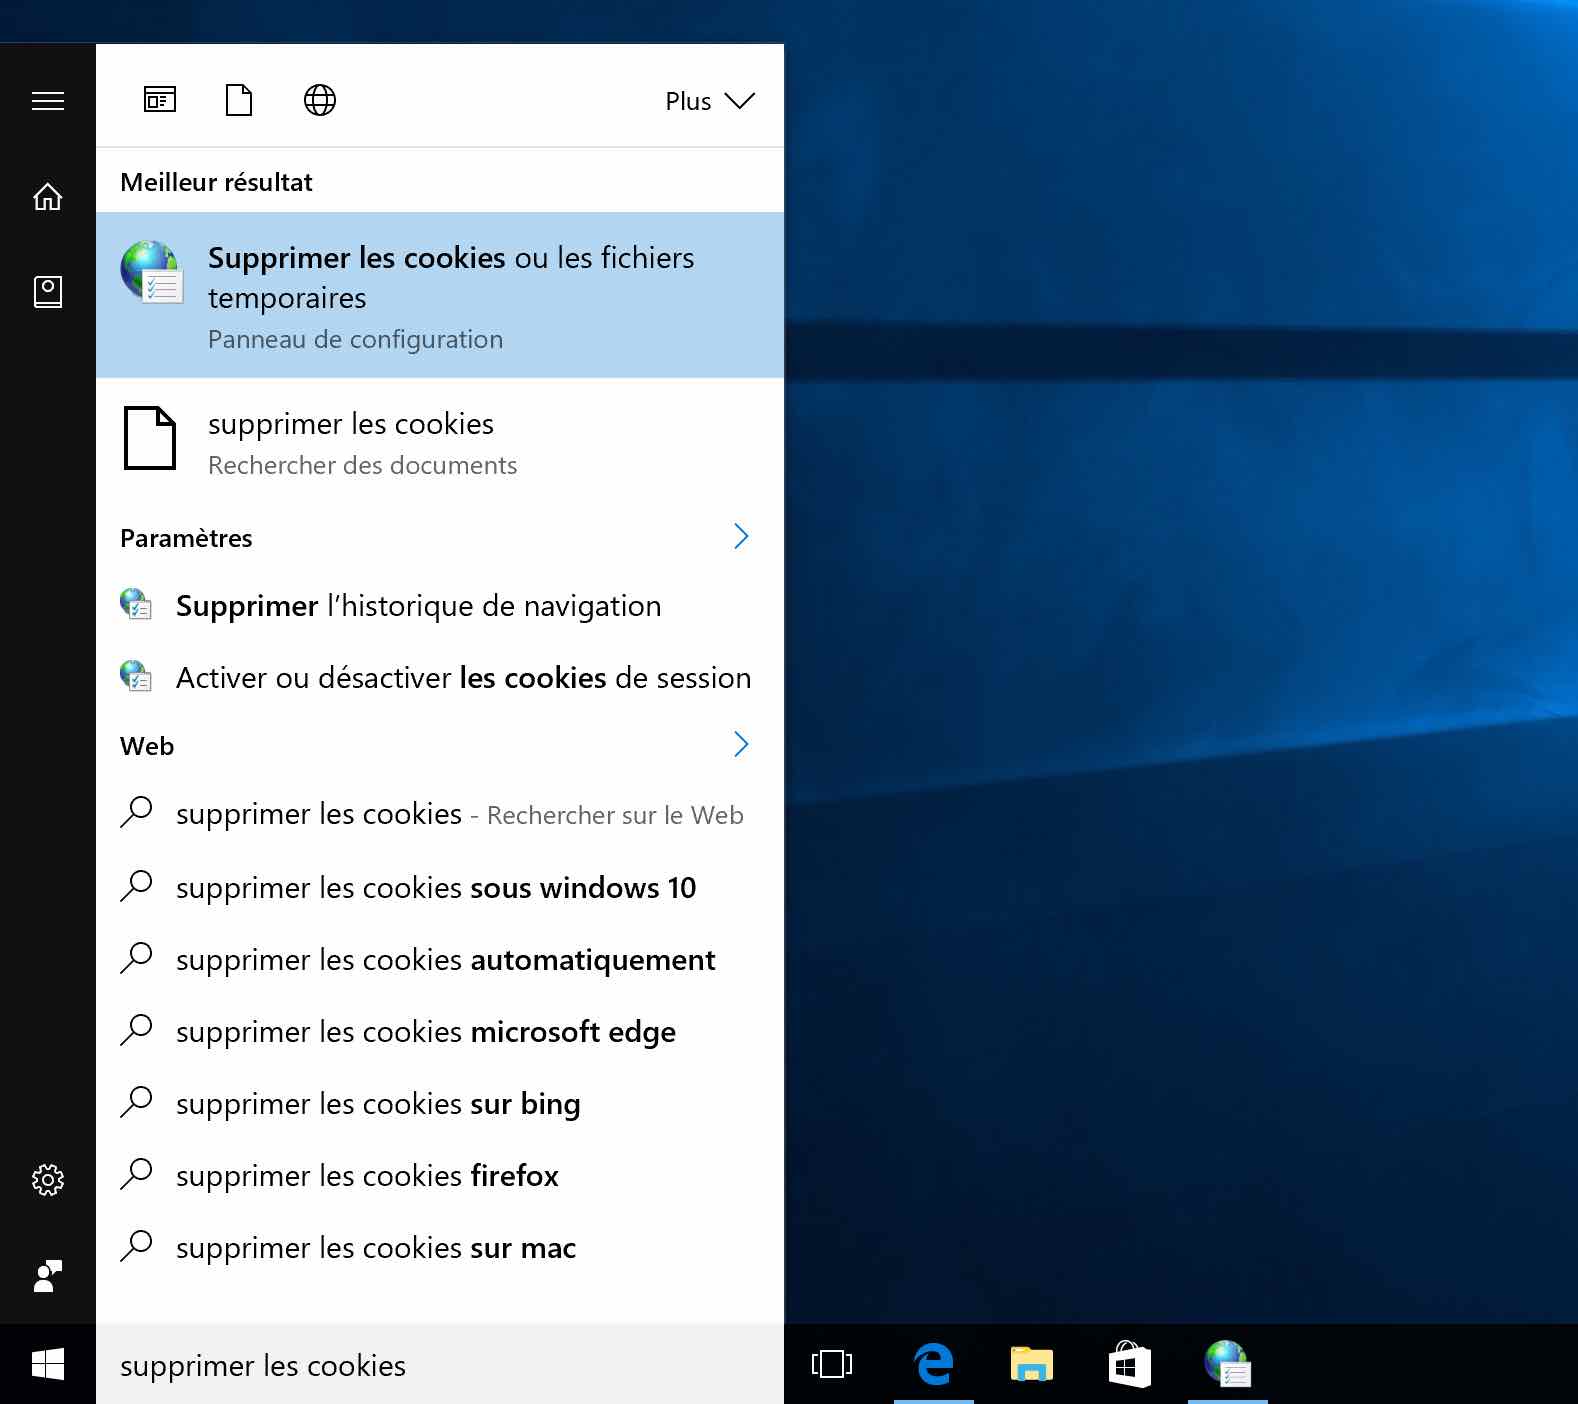Open the Settings gear in sidebar
This screenshot has width=1578, height=1404.
pos(48,1180)
